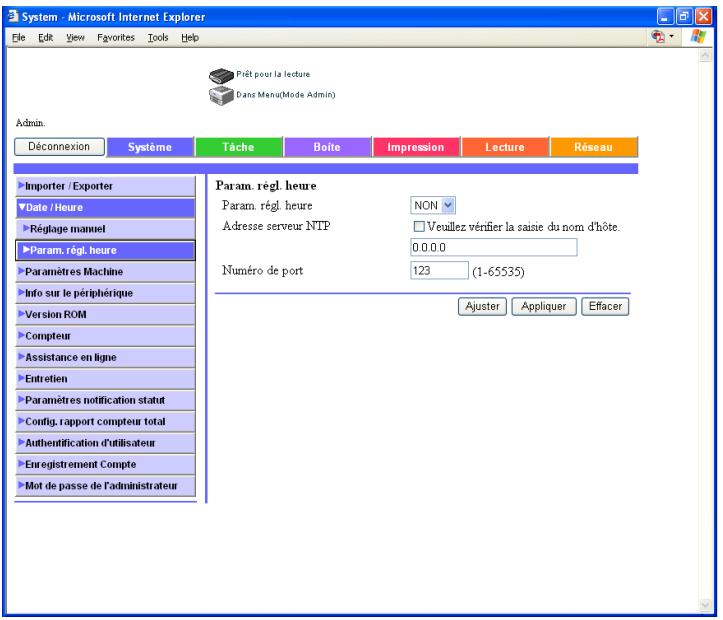
Task: Open the File menu
Action: [x=18, y=37]
